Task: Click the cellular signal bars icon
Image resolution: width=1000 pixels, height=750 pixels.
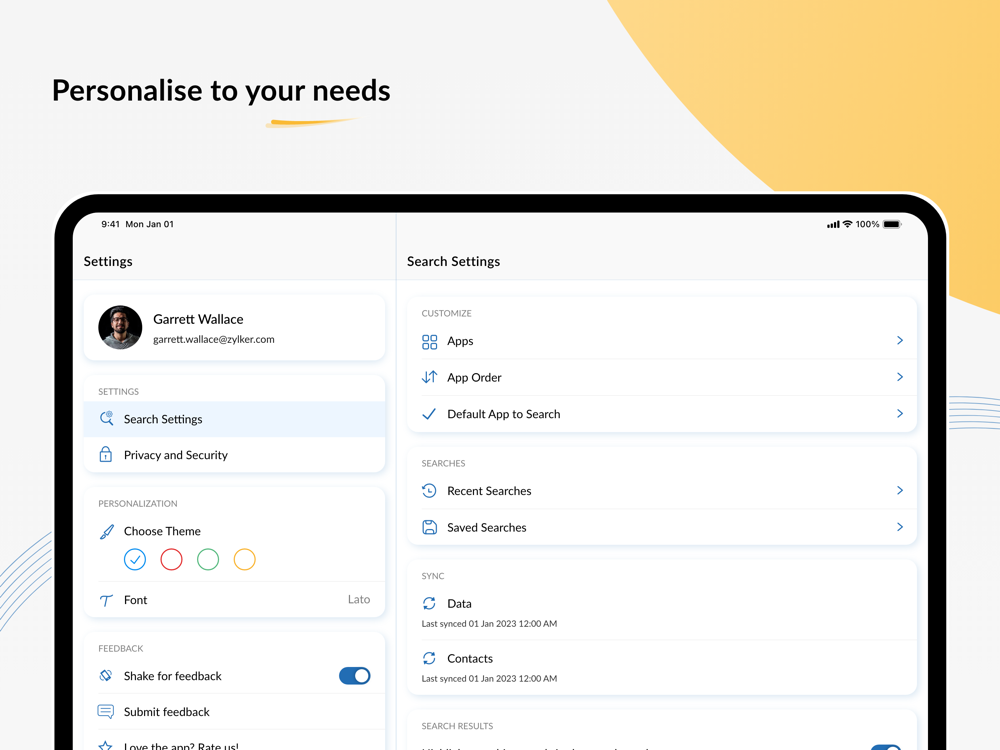Action: click(833, 224)
